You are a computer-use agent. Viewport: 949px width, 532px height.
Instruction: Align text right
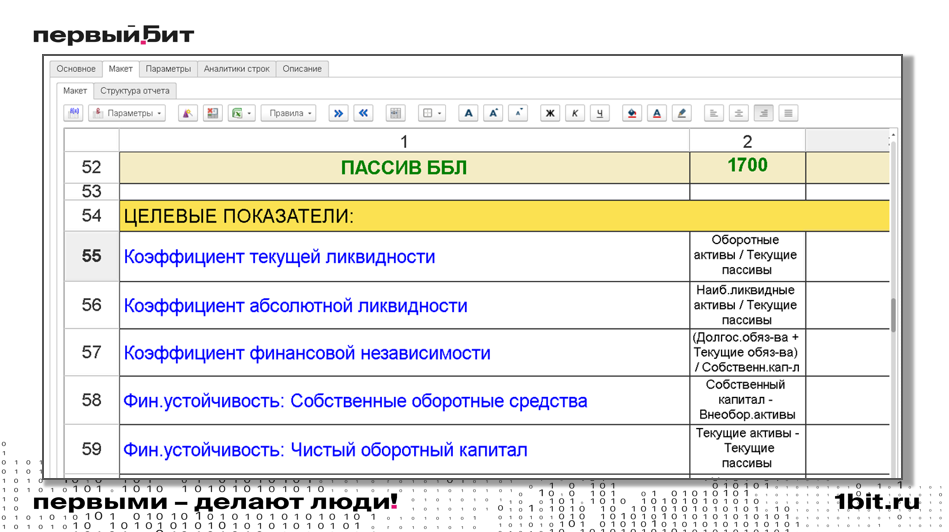(x=763, y=113)
